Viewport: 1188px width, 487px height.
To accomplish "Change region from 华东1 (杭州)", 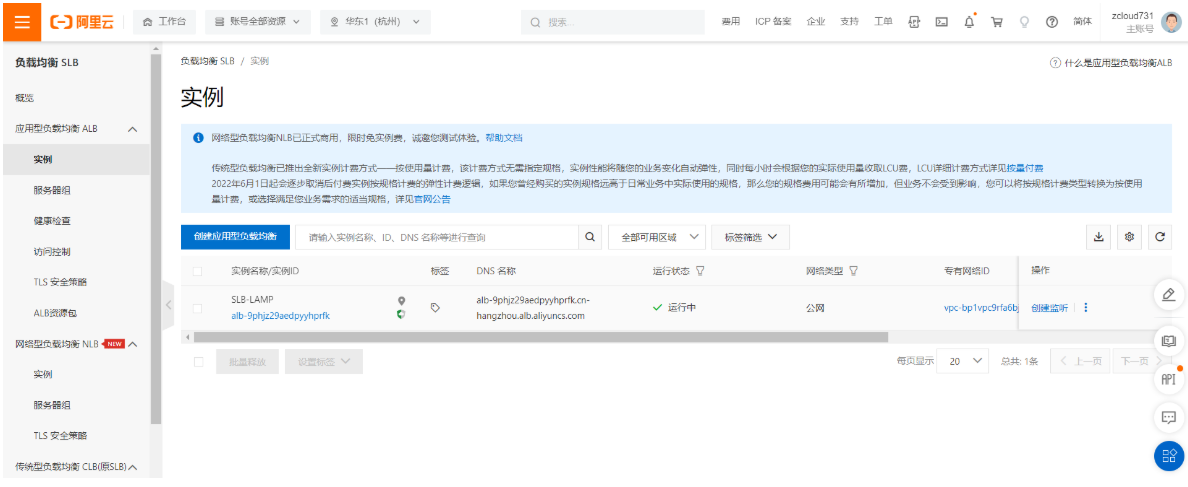I will point(375,22).
